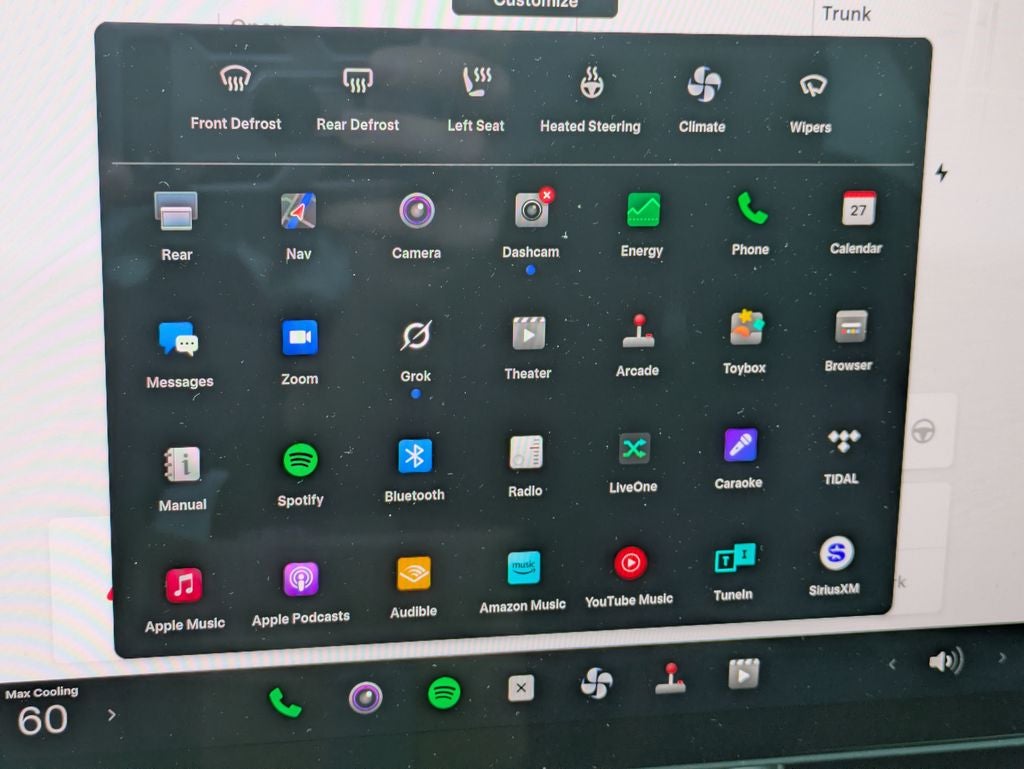Tap the speaker volume icon
Screen dimensions: 1024x769
pyautogui.click(x=946, y=661)
